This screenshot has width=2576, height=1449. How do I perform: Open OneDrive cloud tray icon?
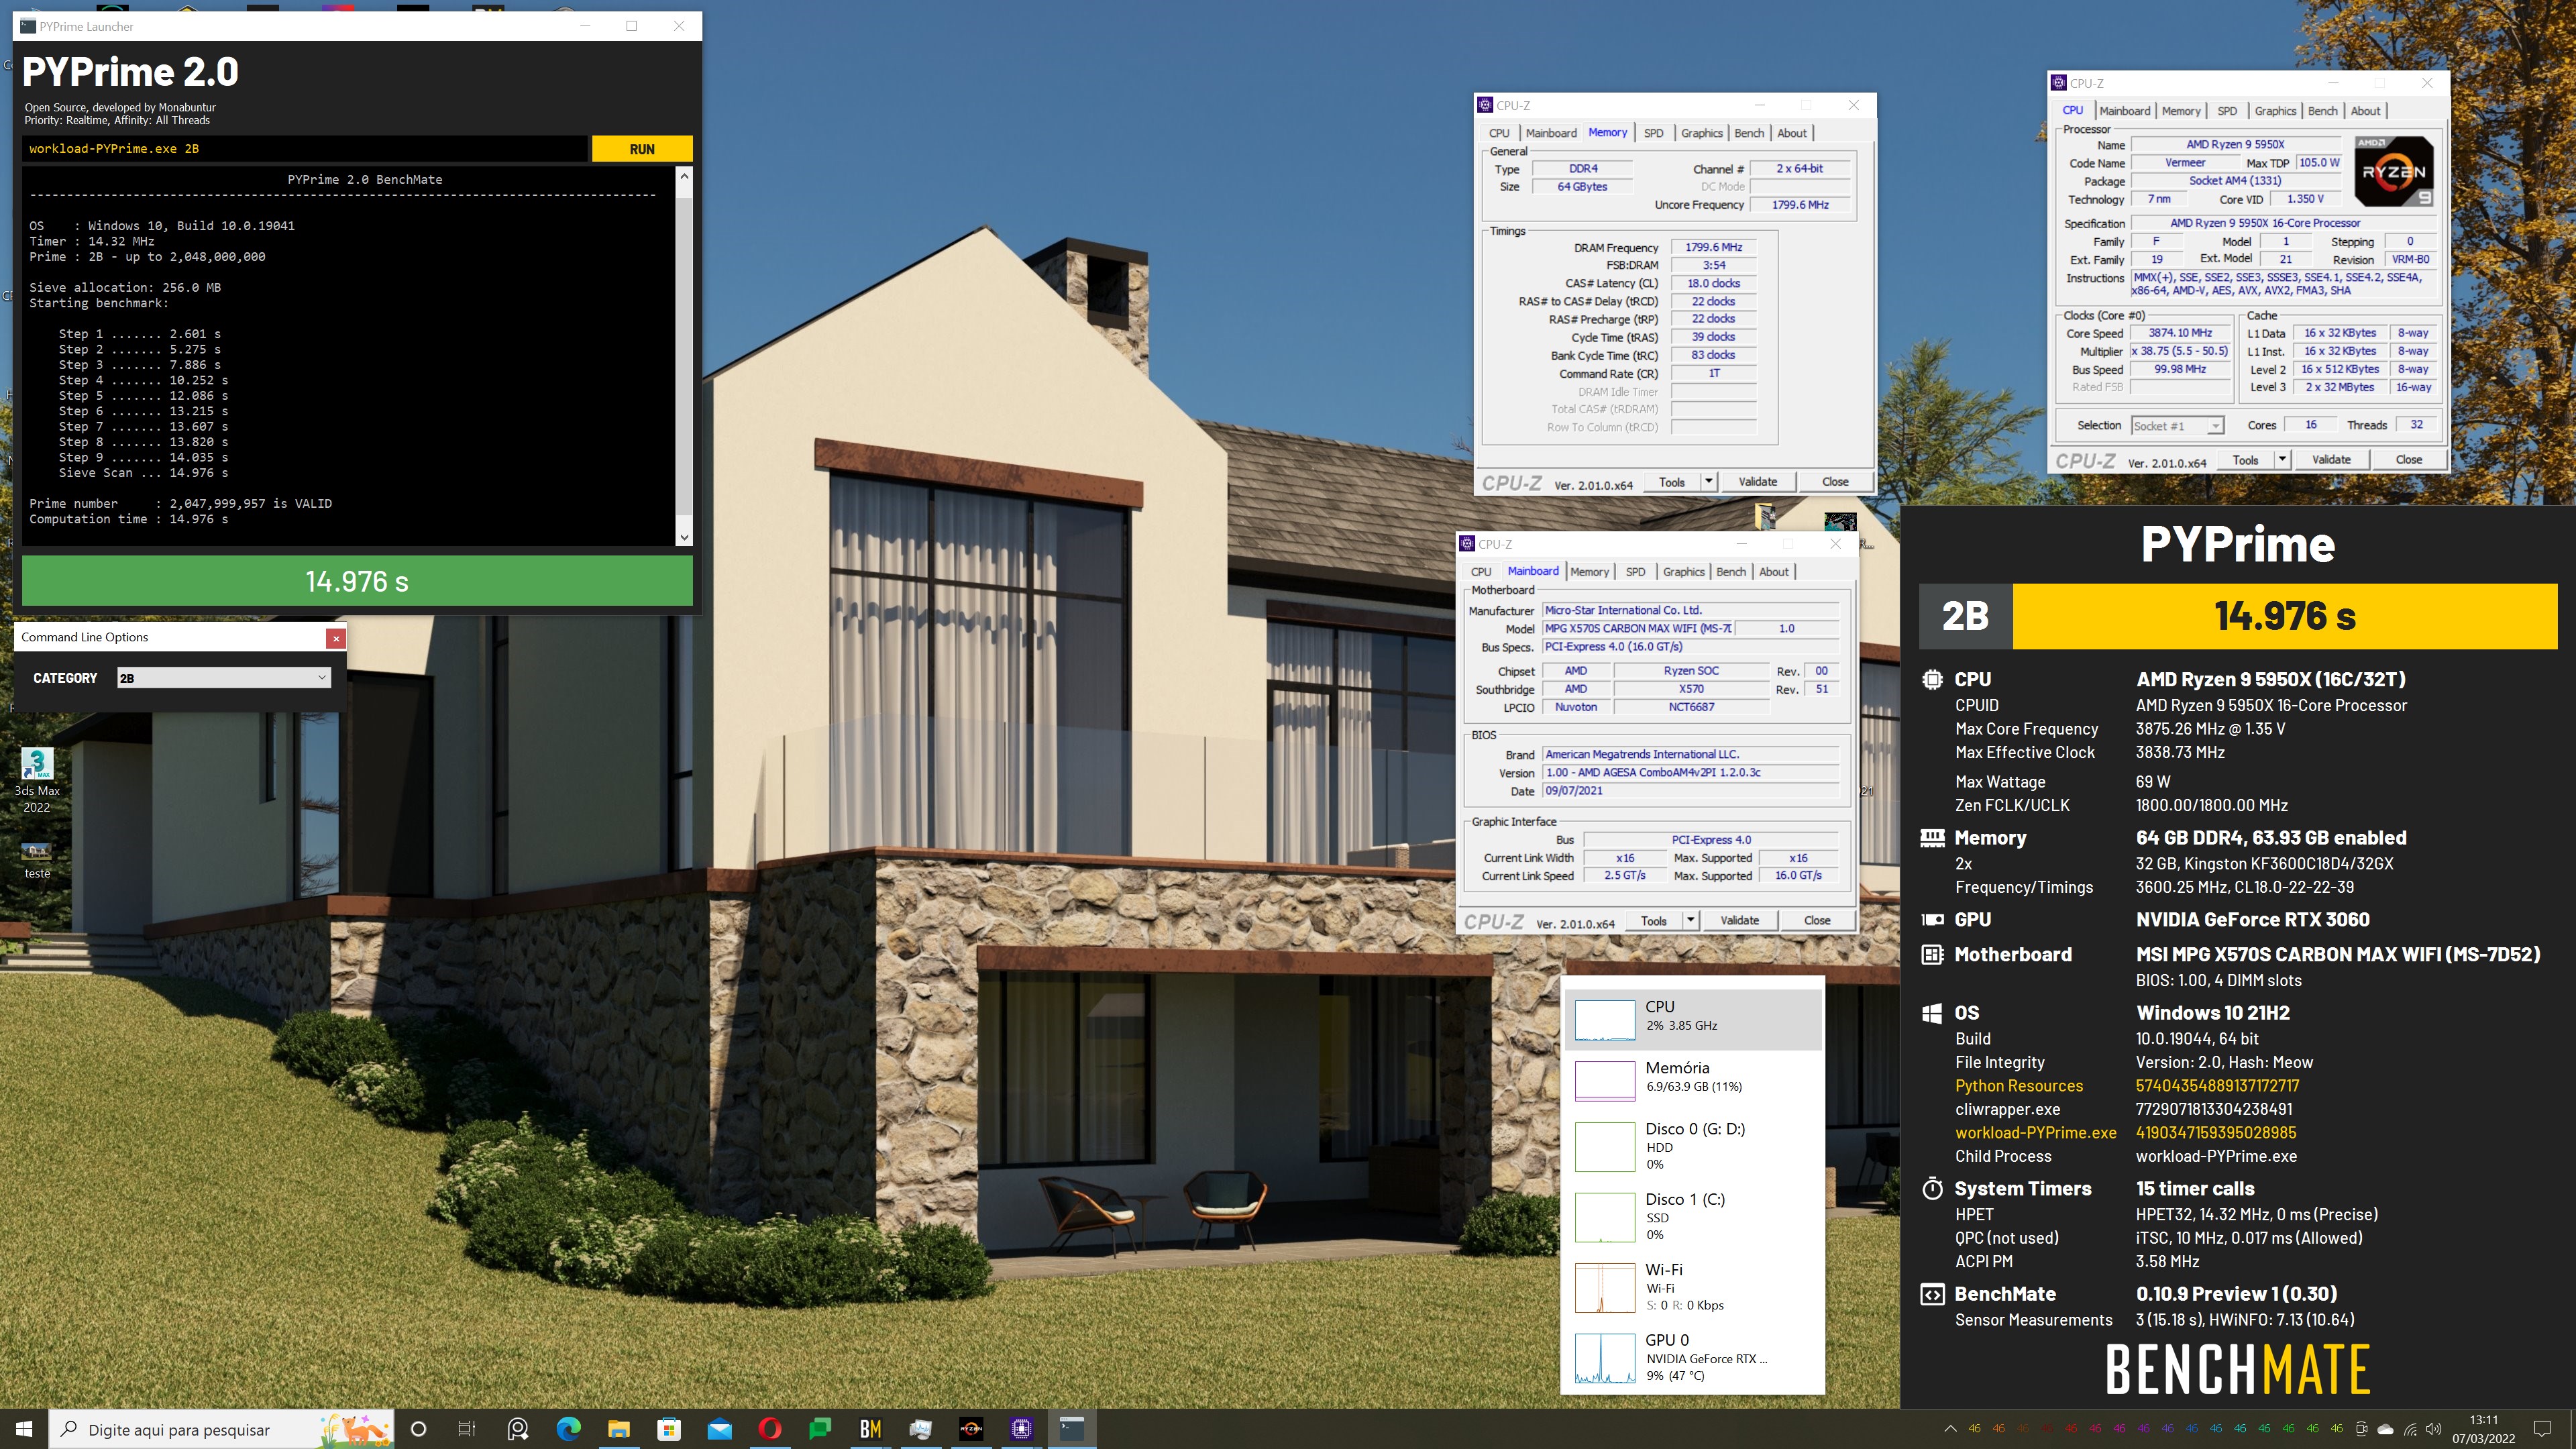tap(2385, 1429)
